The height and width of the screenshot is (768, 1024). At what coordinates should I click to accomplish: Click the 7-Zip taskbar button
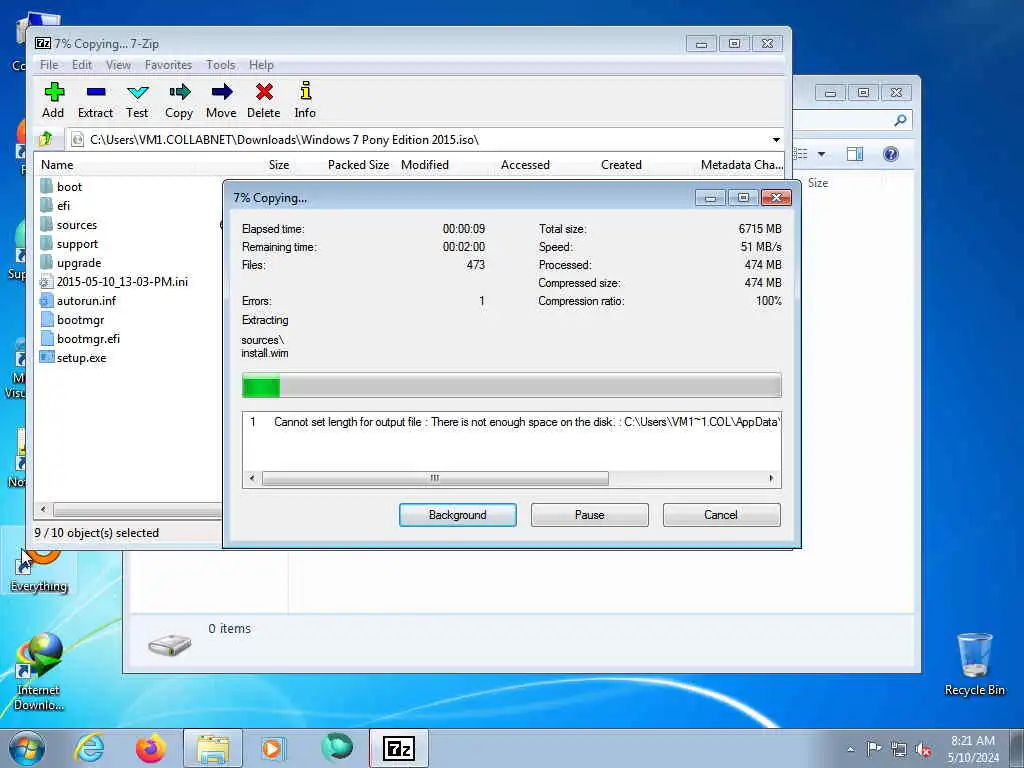click(399, 748)
